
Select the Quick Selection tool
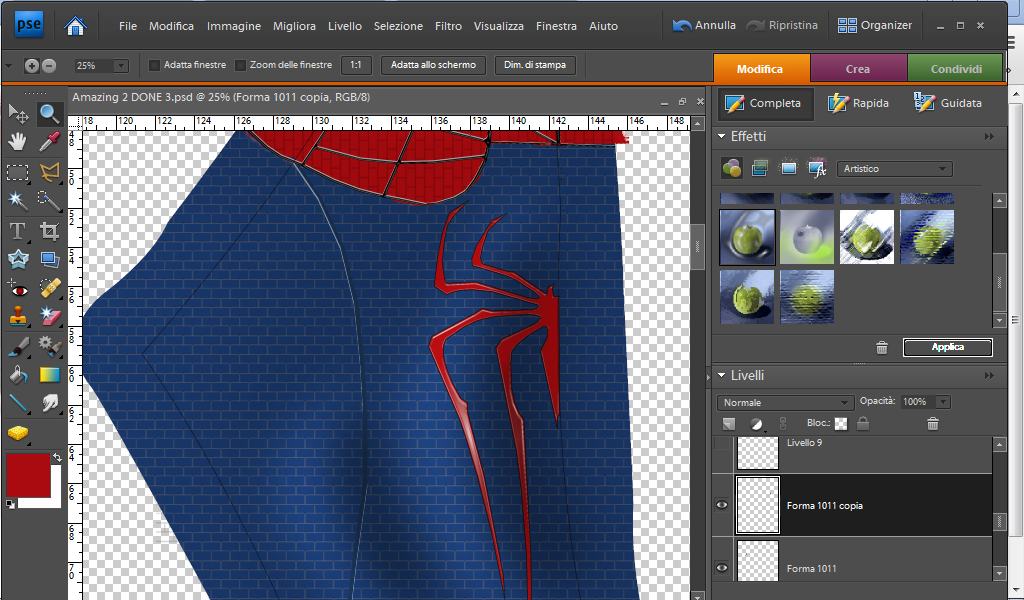(50, 200)
